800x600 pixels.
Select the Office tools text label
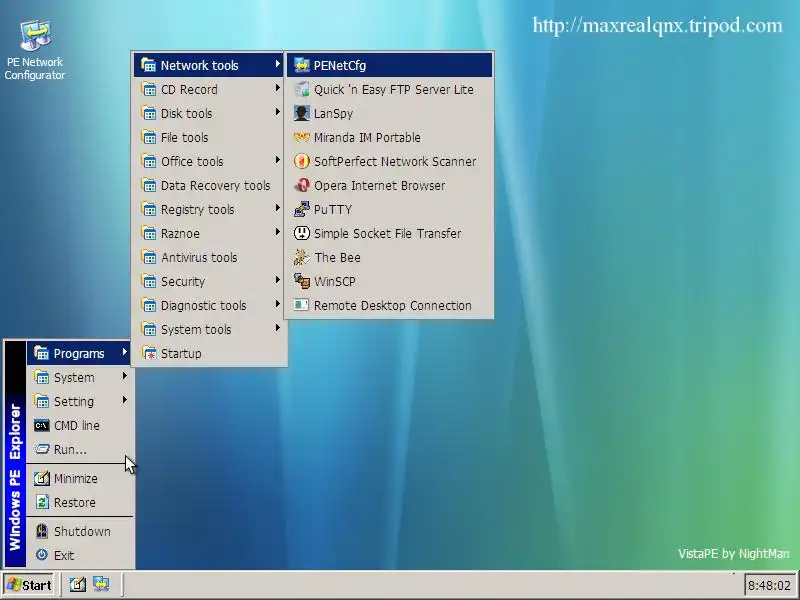pos(192,161)
